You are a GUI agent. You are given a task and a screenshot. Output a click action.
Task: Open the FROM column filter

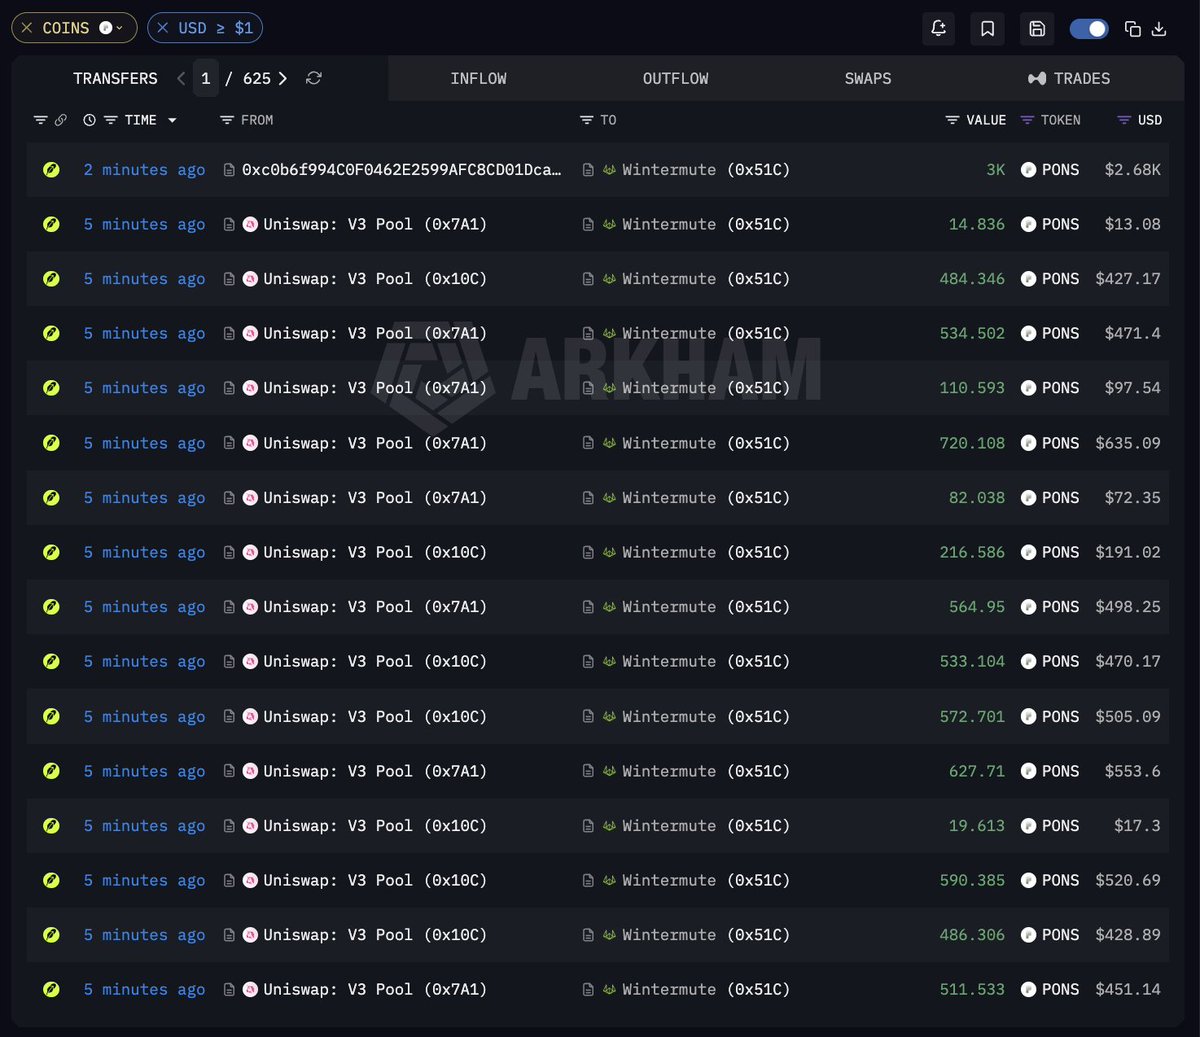(x=227, y=120)
